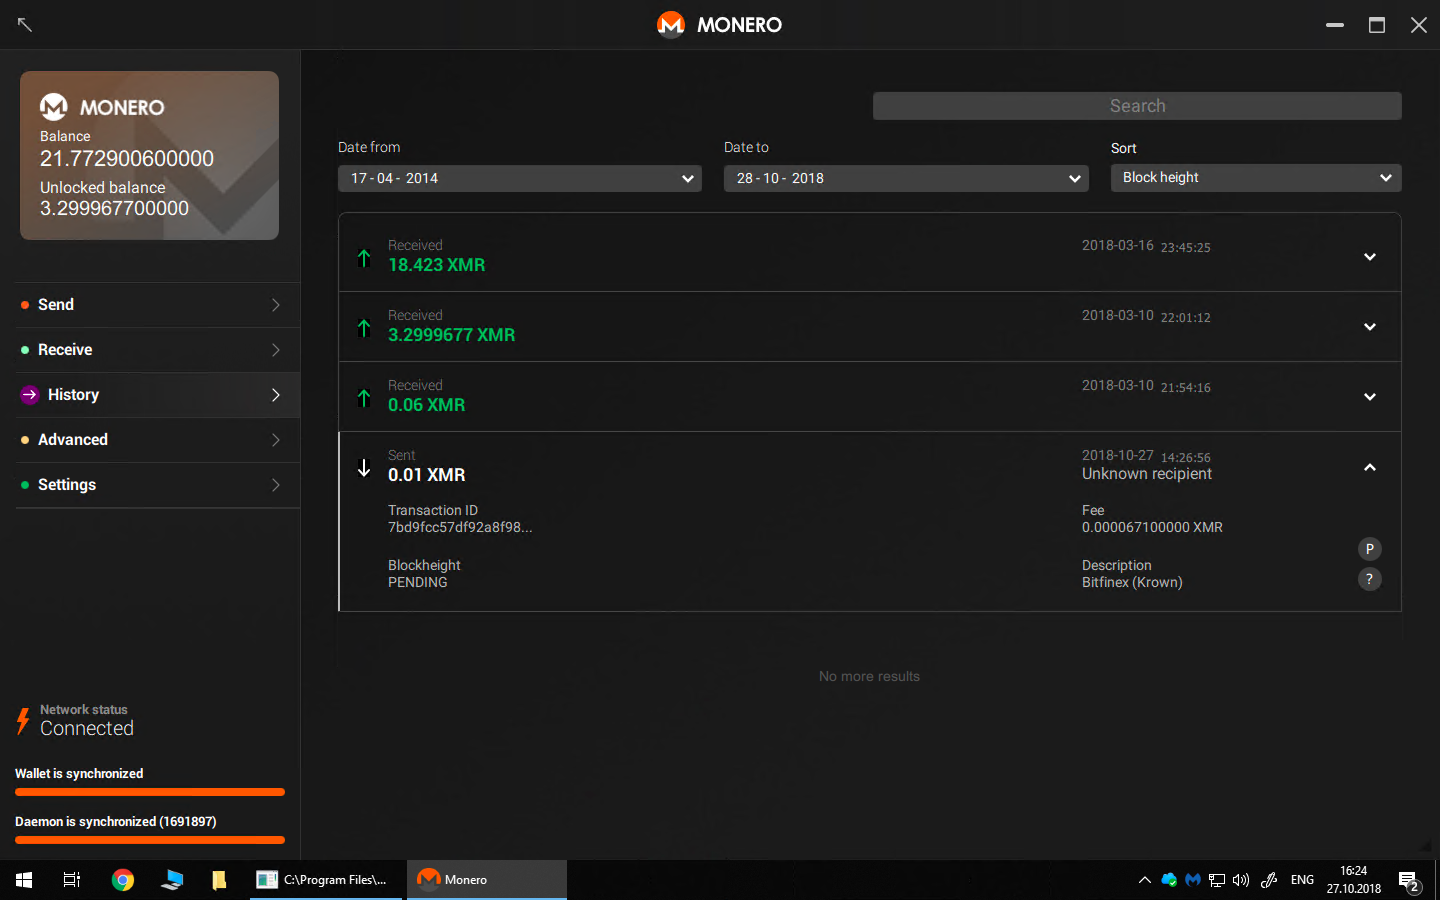Click Daemon is synchronized (1691897) text
Image resolution: width=1440 pixels, height=900 pixels.
[x=116, y=822]
